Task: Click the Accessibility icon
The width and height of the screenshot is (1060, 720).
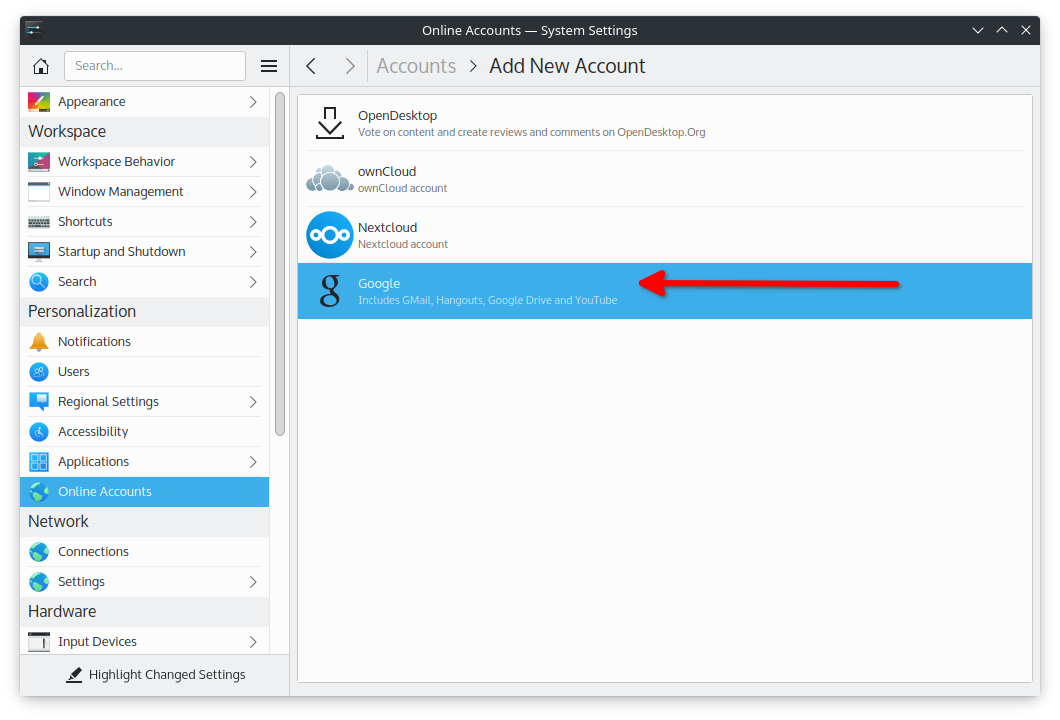Action: pos(39,432)
